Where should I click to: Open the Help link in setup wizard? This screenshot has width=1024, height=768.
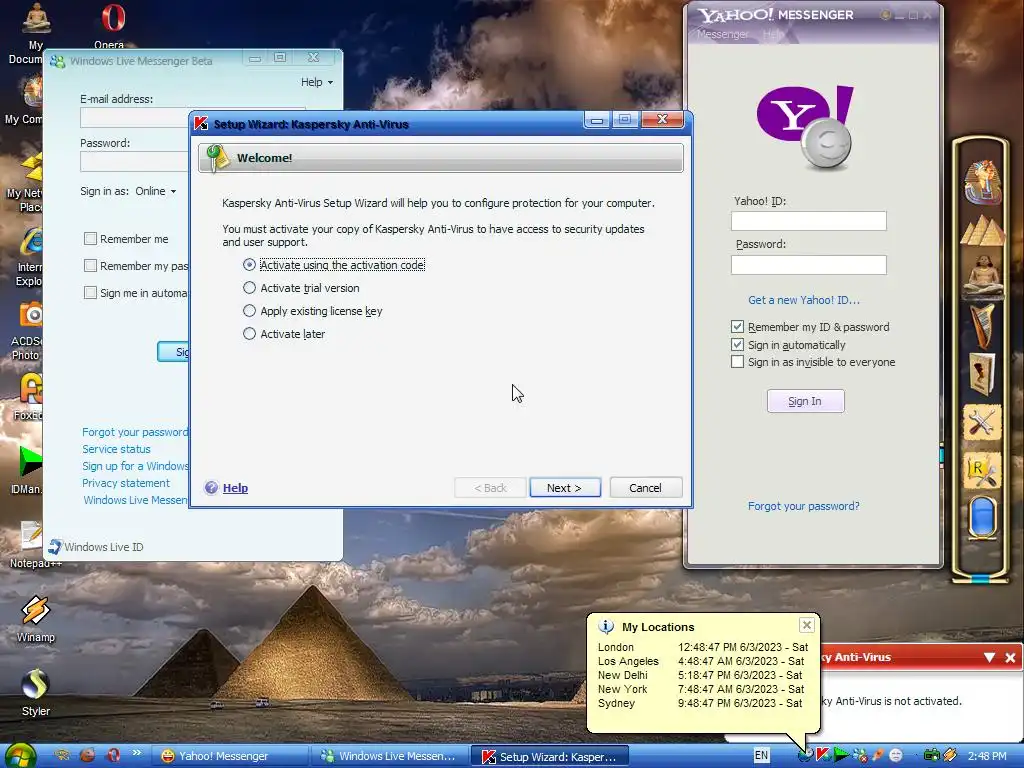235,488
